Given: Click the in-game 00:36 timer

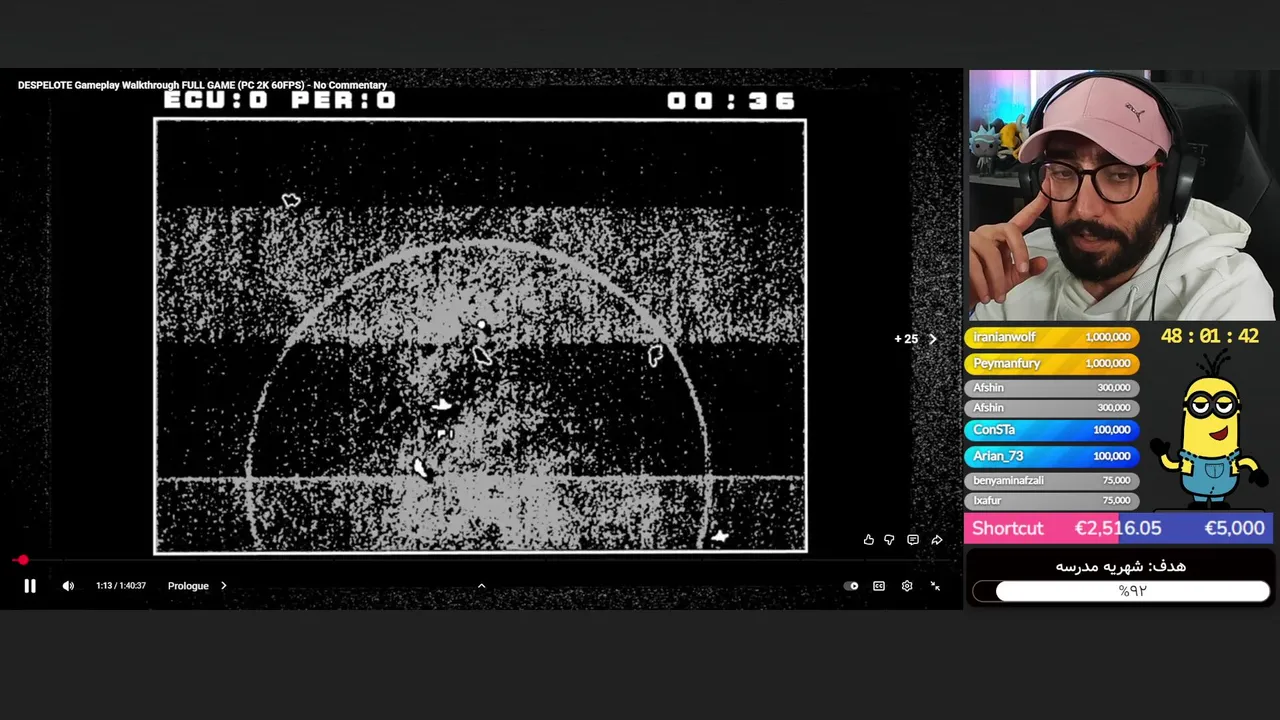Looking at the screenshot, I should [731, 101].
